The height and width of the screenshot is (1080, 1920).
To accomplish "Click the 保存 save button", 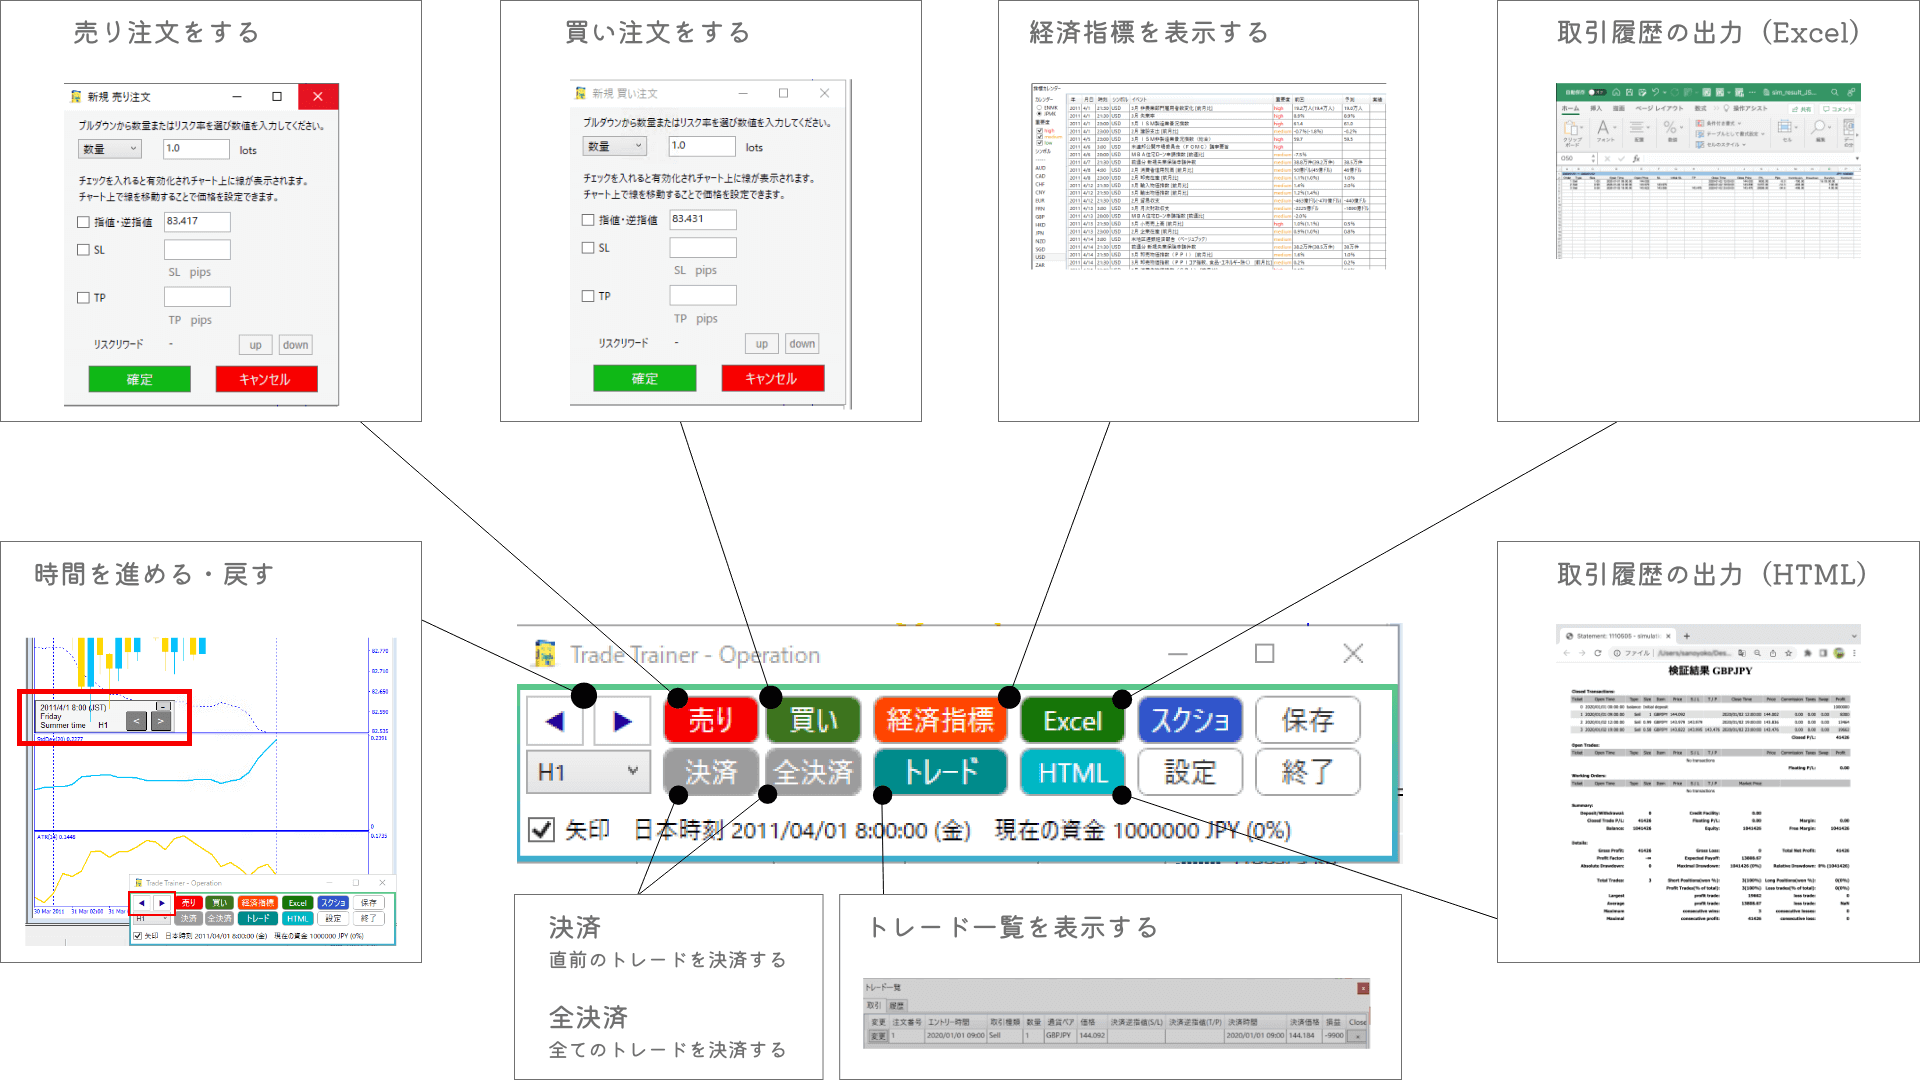I will (1308, 721).
